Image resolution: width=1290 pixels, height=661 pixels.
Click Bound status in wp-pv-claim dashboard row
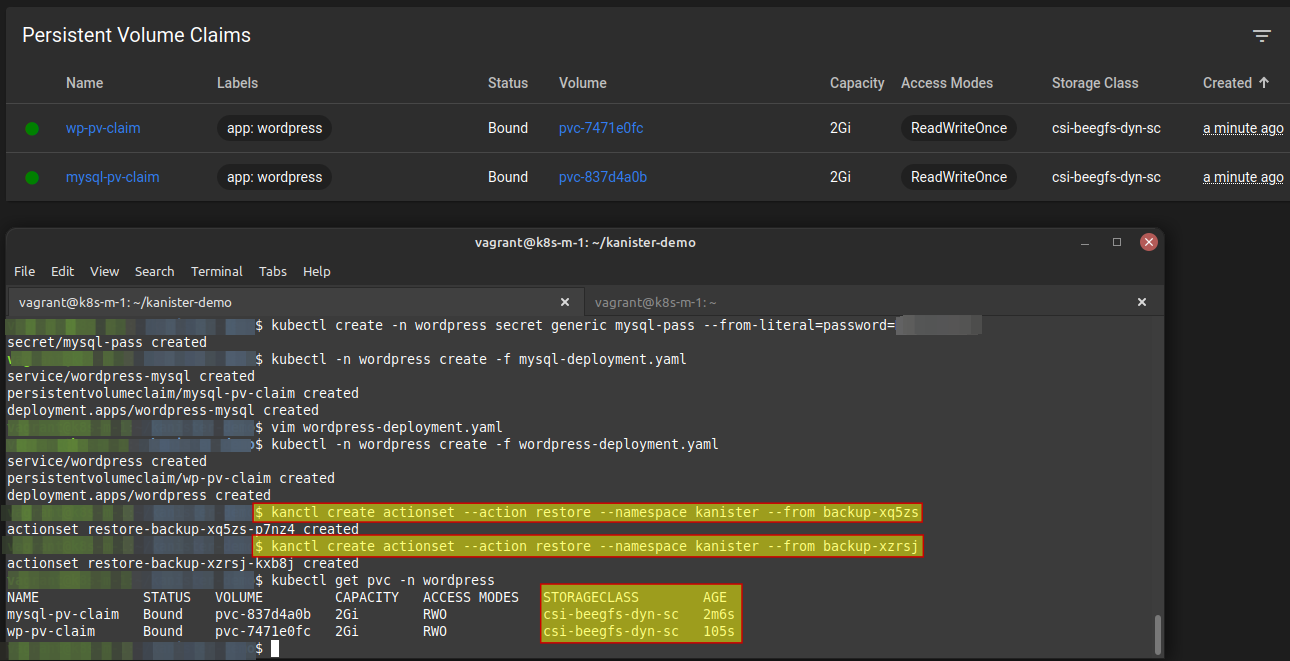(508, 128)
